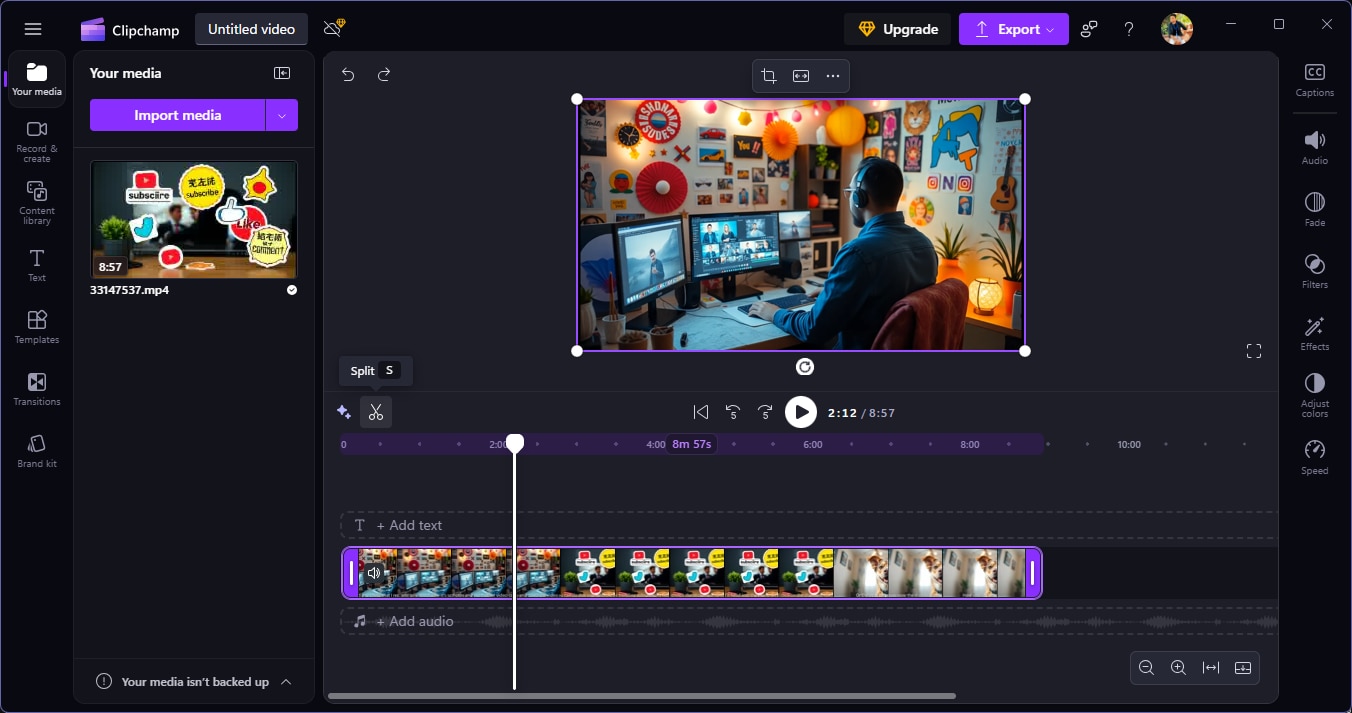Click the timeline playhead marker
Viewport: 1352px width, 713px height.
[515, 443]
